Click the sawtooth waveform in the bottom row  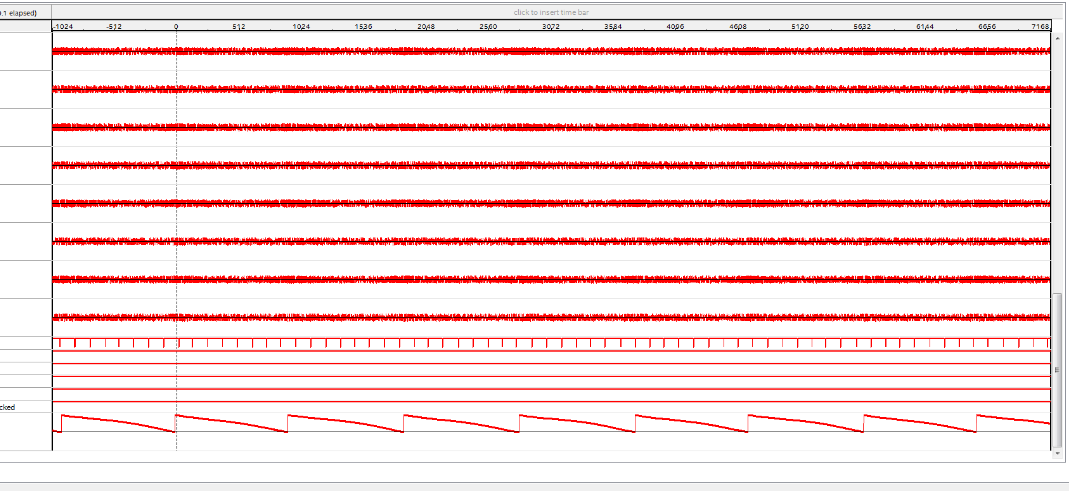click(551, 423)
